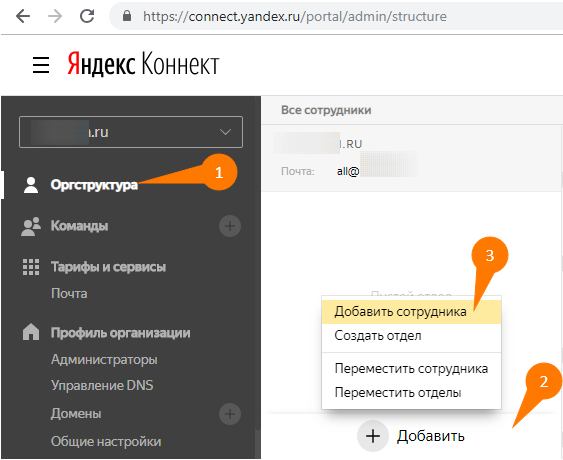Click the Добавить button label
The width and height of the screenshot is (563, 460).
pyautogui.click(x=431, y=436)
